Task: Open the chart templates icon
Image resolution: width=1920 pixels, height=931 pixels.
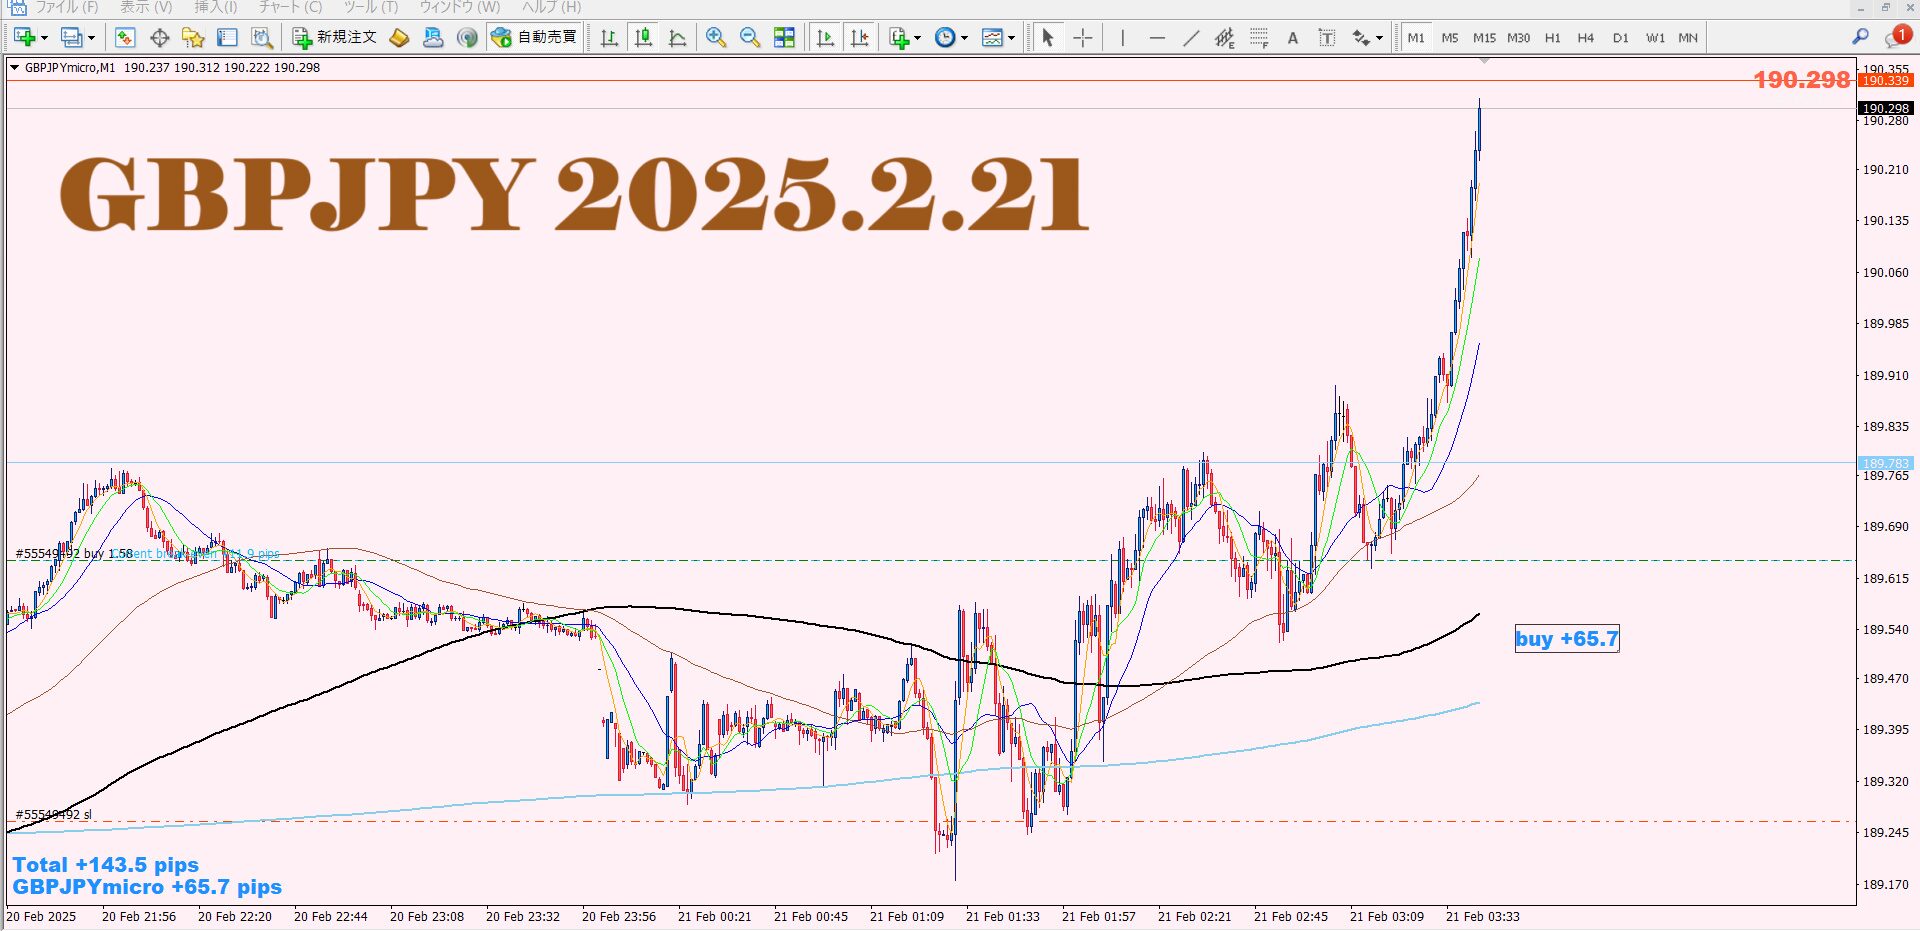Action: pos(992,38)
